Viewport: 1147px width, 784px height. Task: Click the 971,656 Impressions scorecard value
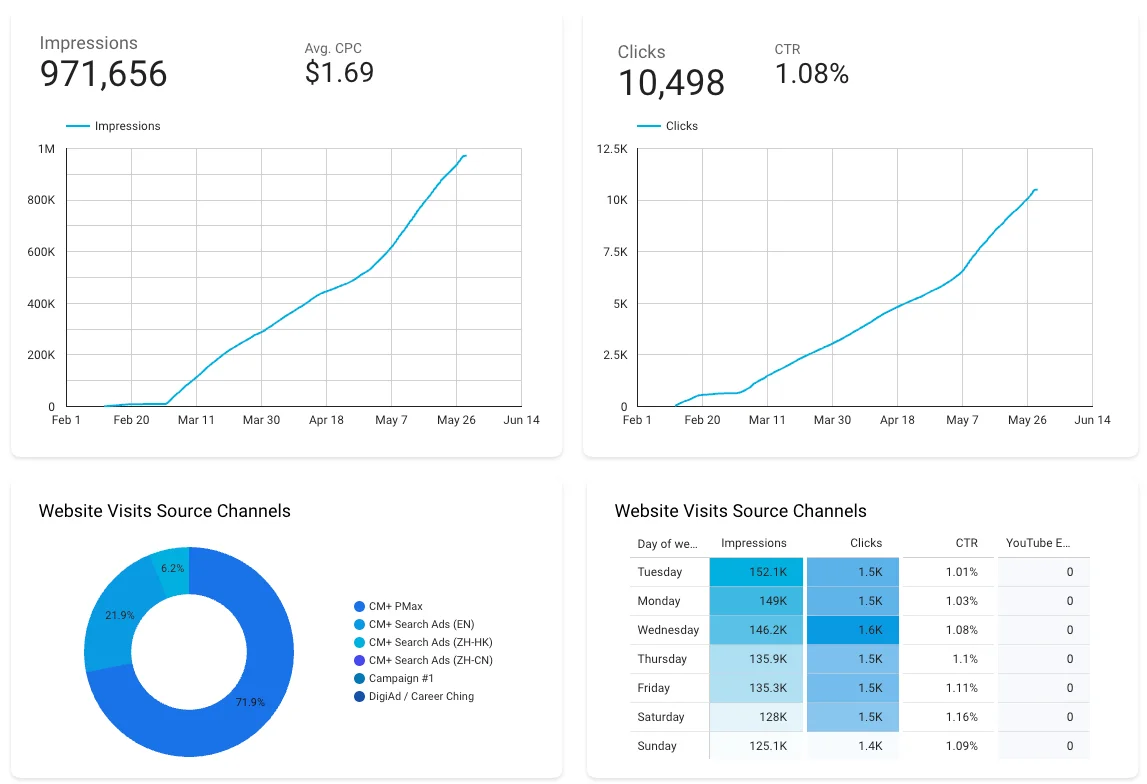click(103, 75)
